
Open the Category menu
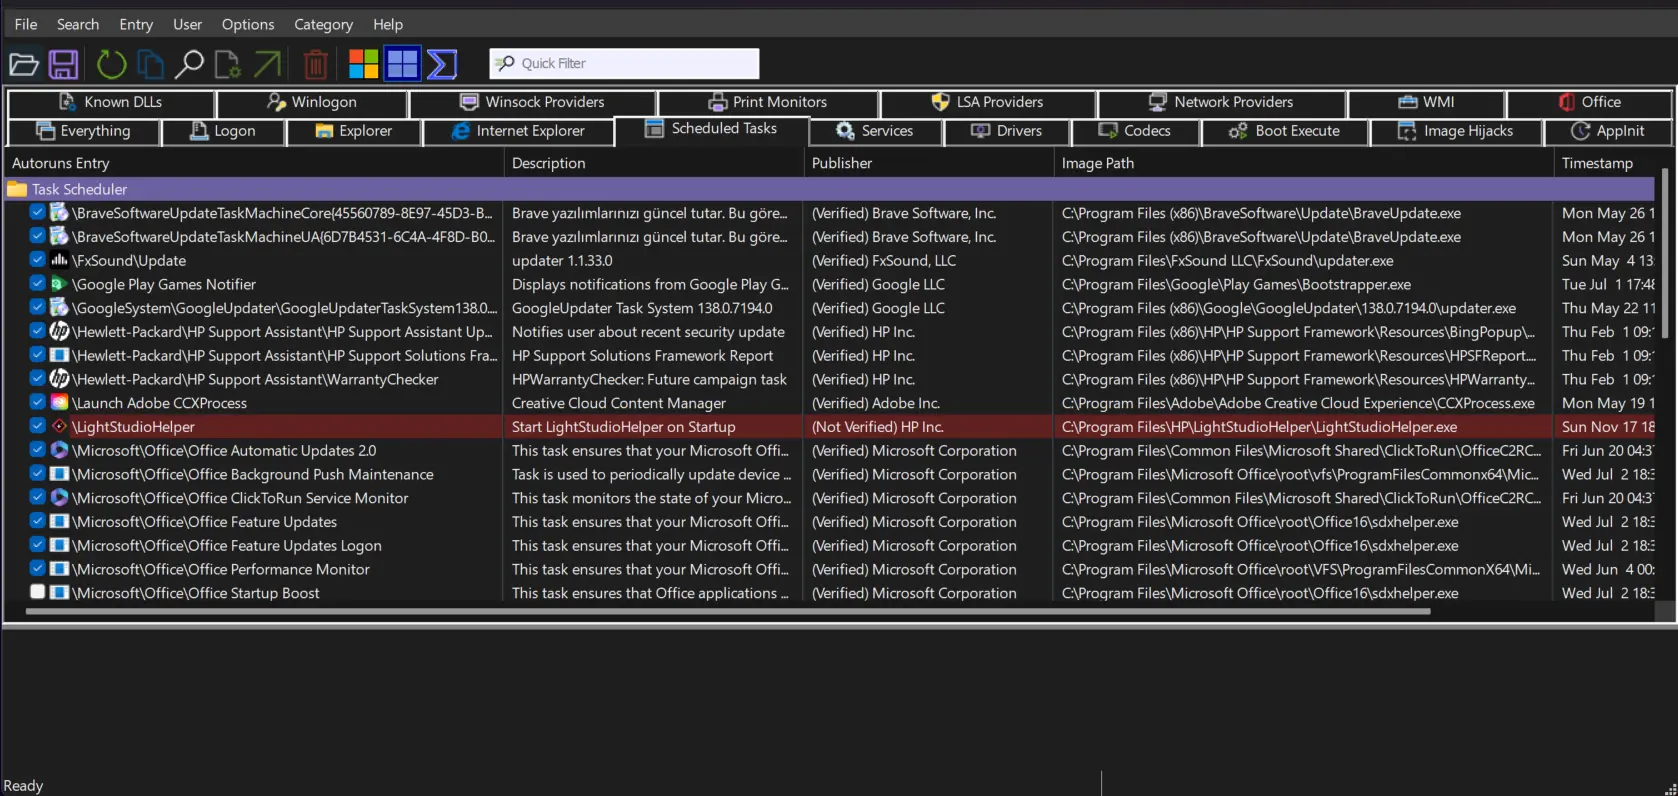tap(323, 24)
